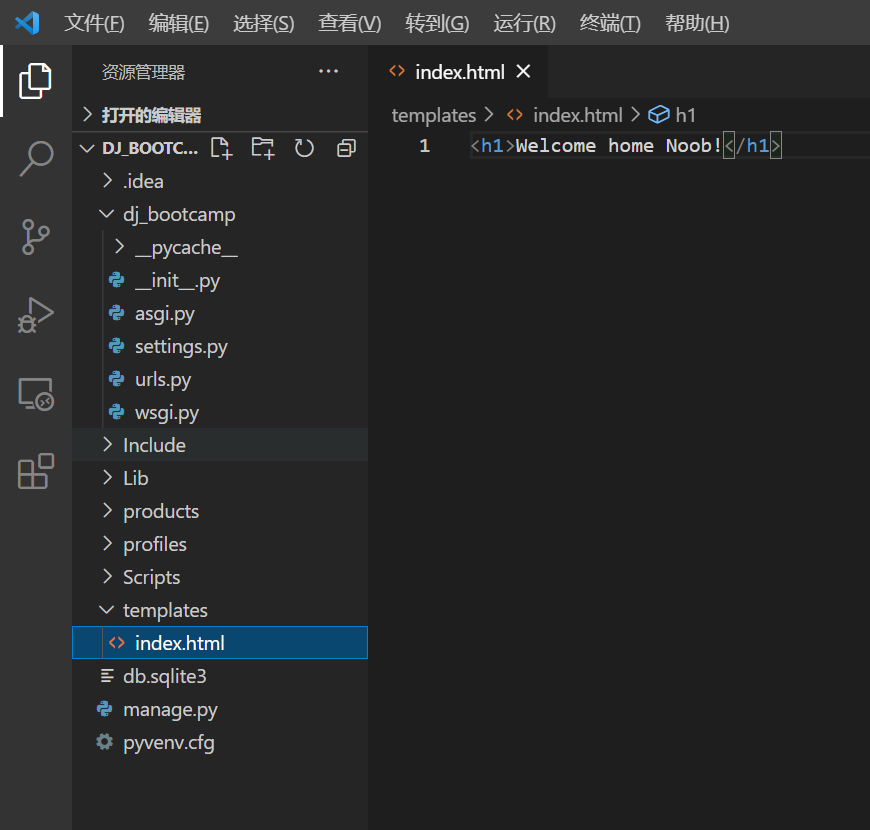Refresh the Explorer file tree

304,147
